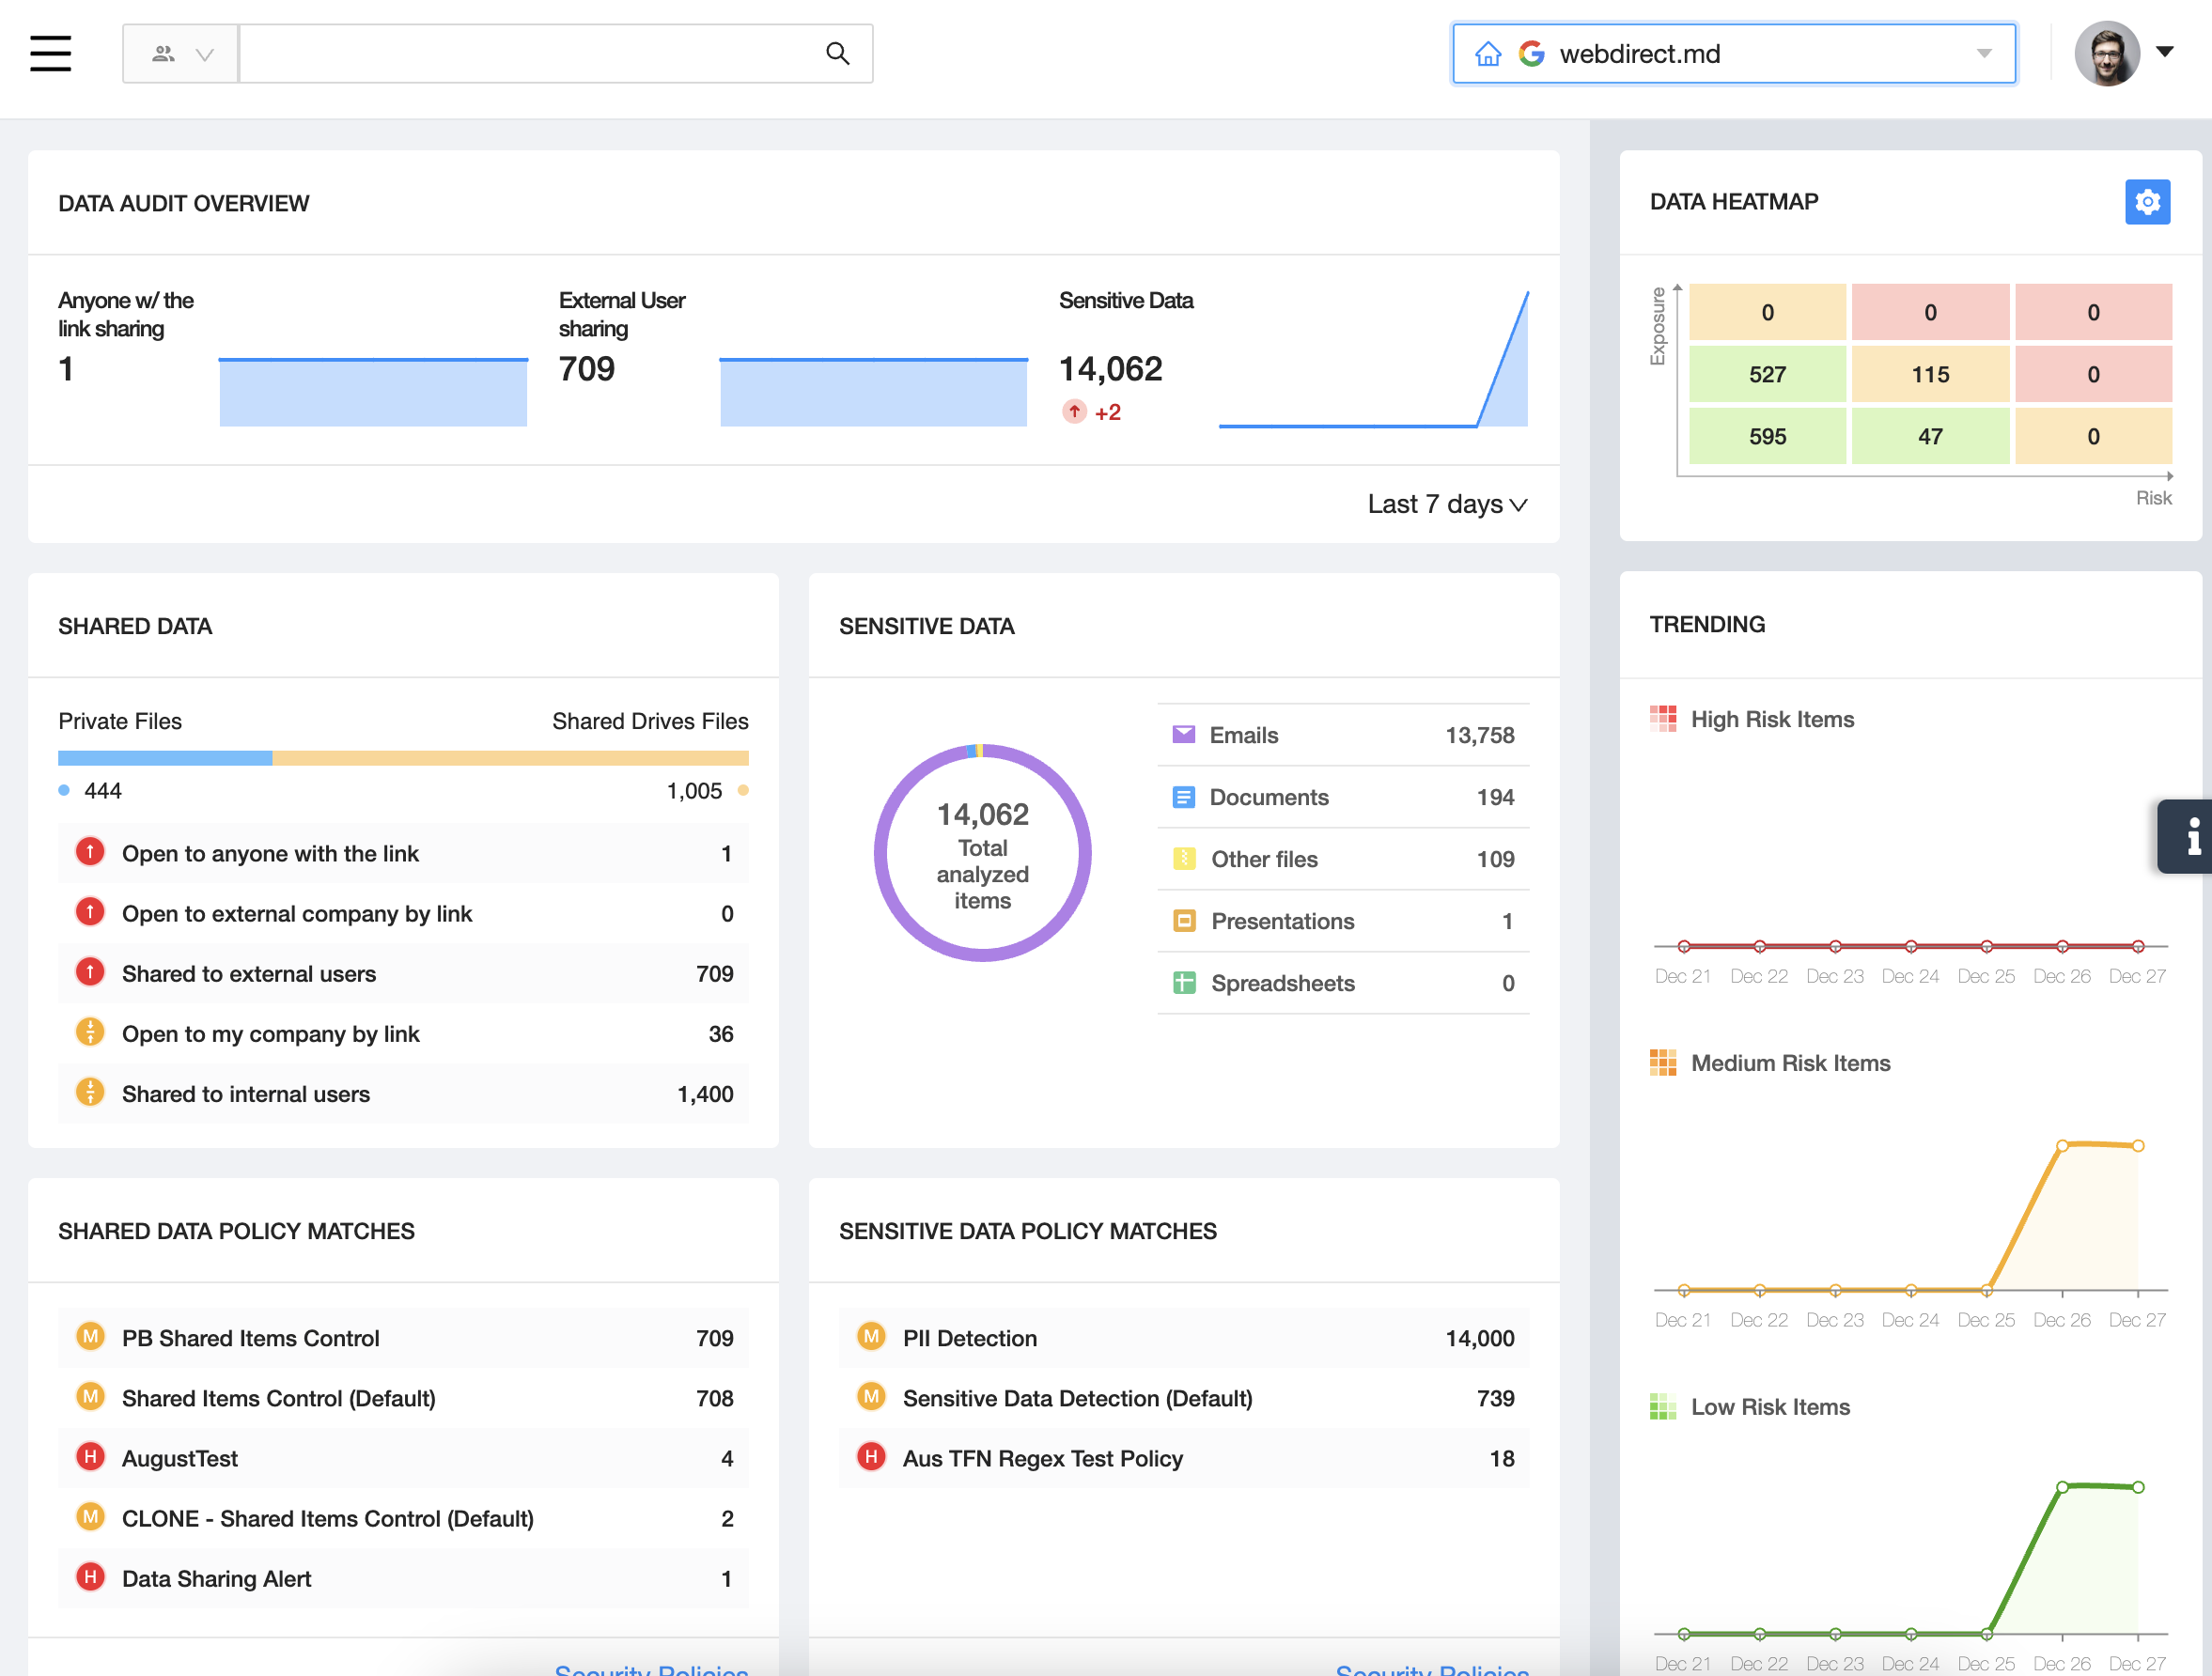Viewport: 2212px width, 1676px height.
Task: Click the High Risk Items grid icon
Action: (x=1662, y=719)
